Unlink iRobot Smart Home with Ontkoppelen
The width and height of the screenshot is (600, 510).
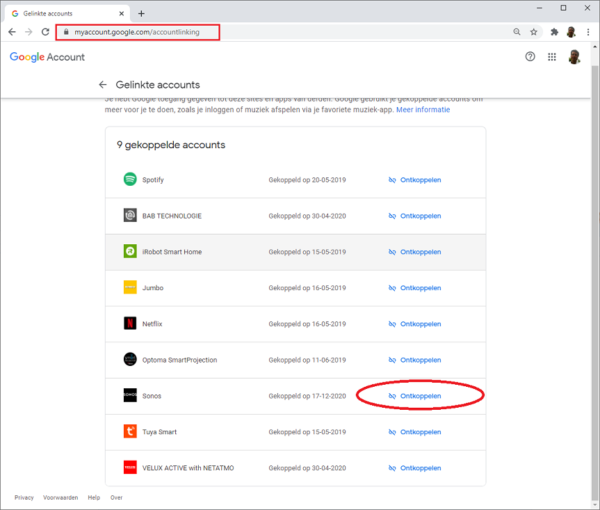[x=415, y=252]
